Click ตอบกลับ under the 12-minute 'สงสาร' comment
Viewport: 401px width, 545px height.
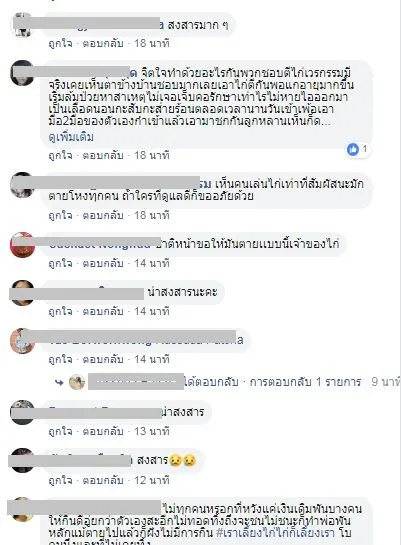[x=103, y=481]
